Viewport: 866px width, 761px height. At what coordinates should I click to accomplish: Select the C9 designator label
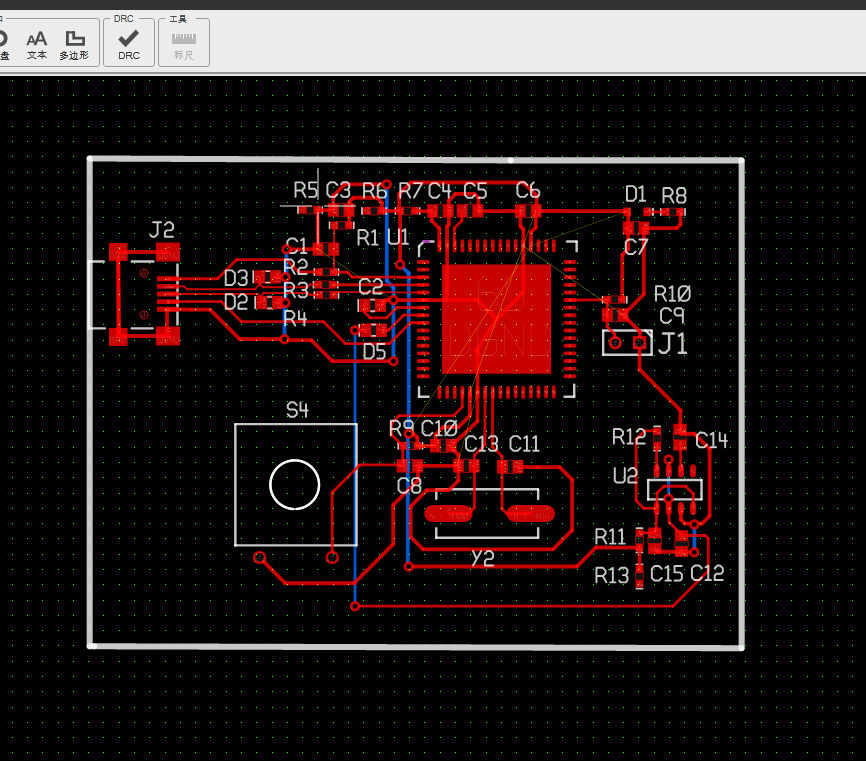[672, 316]
